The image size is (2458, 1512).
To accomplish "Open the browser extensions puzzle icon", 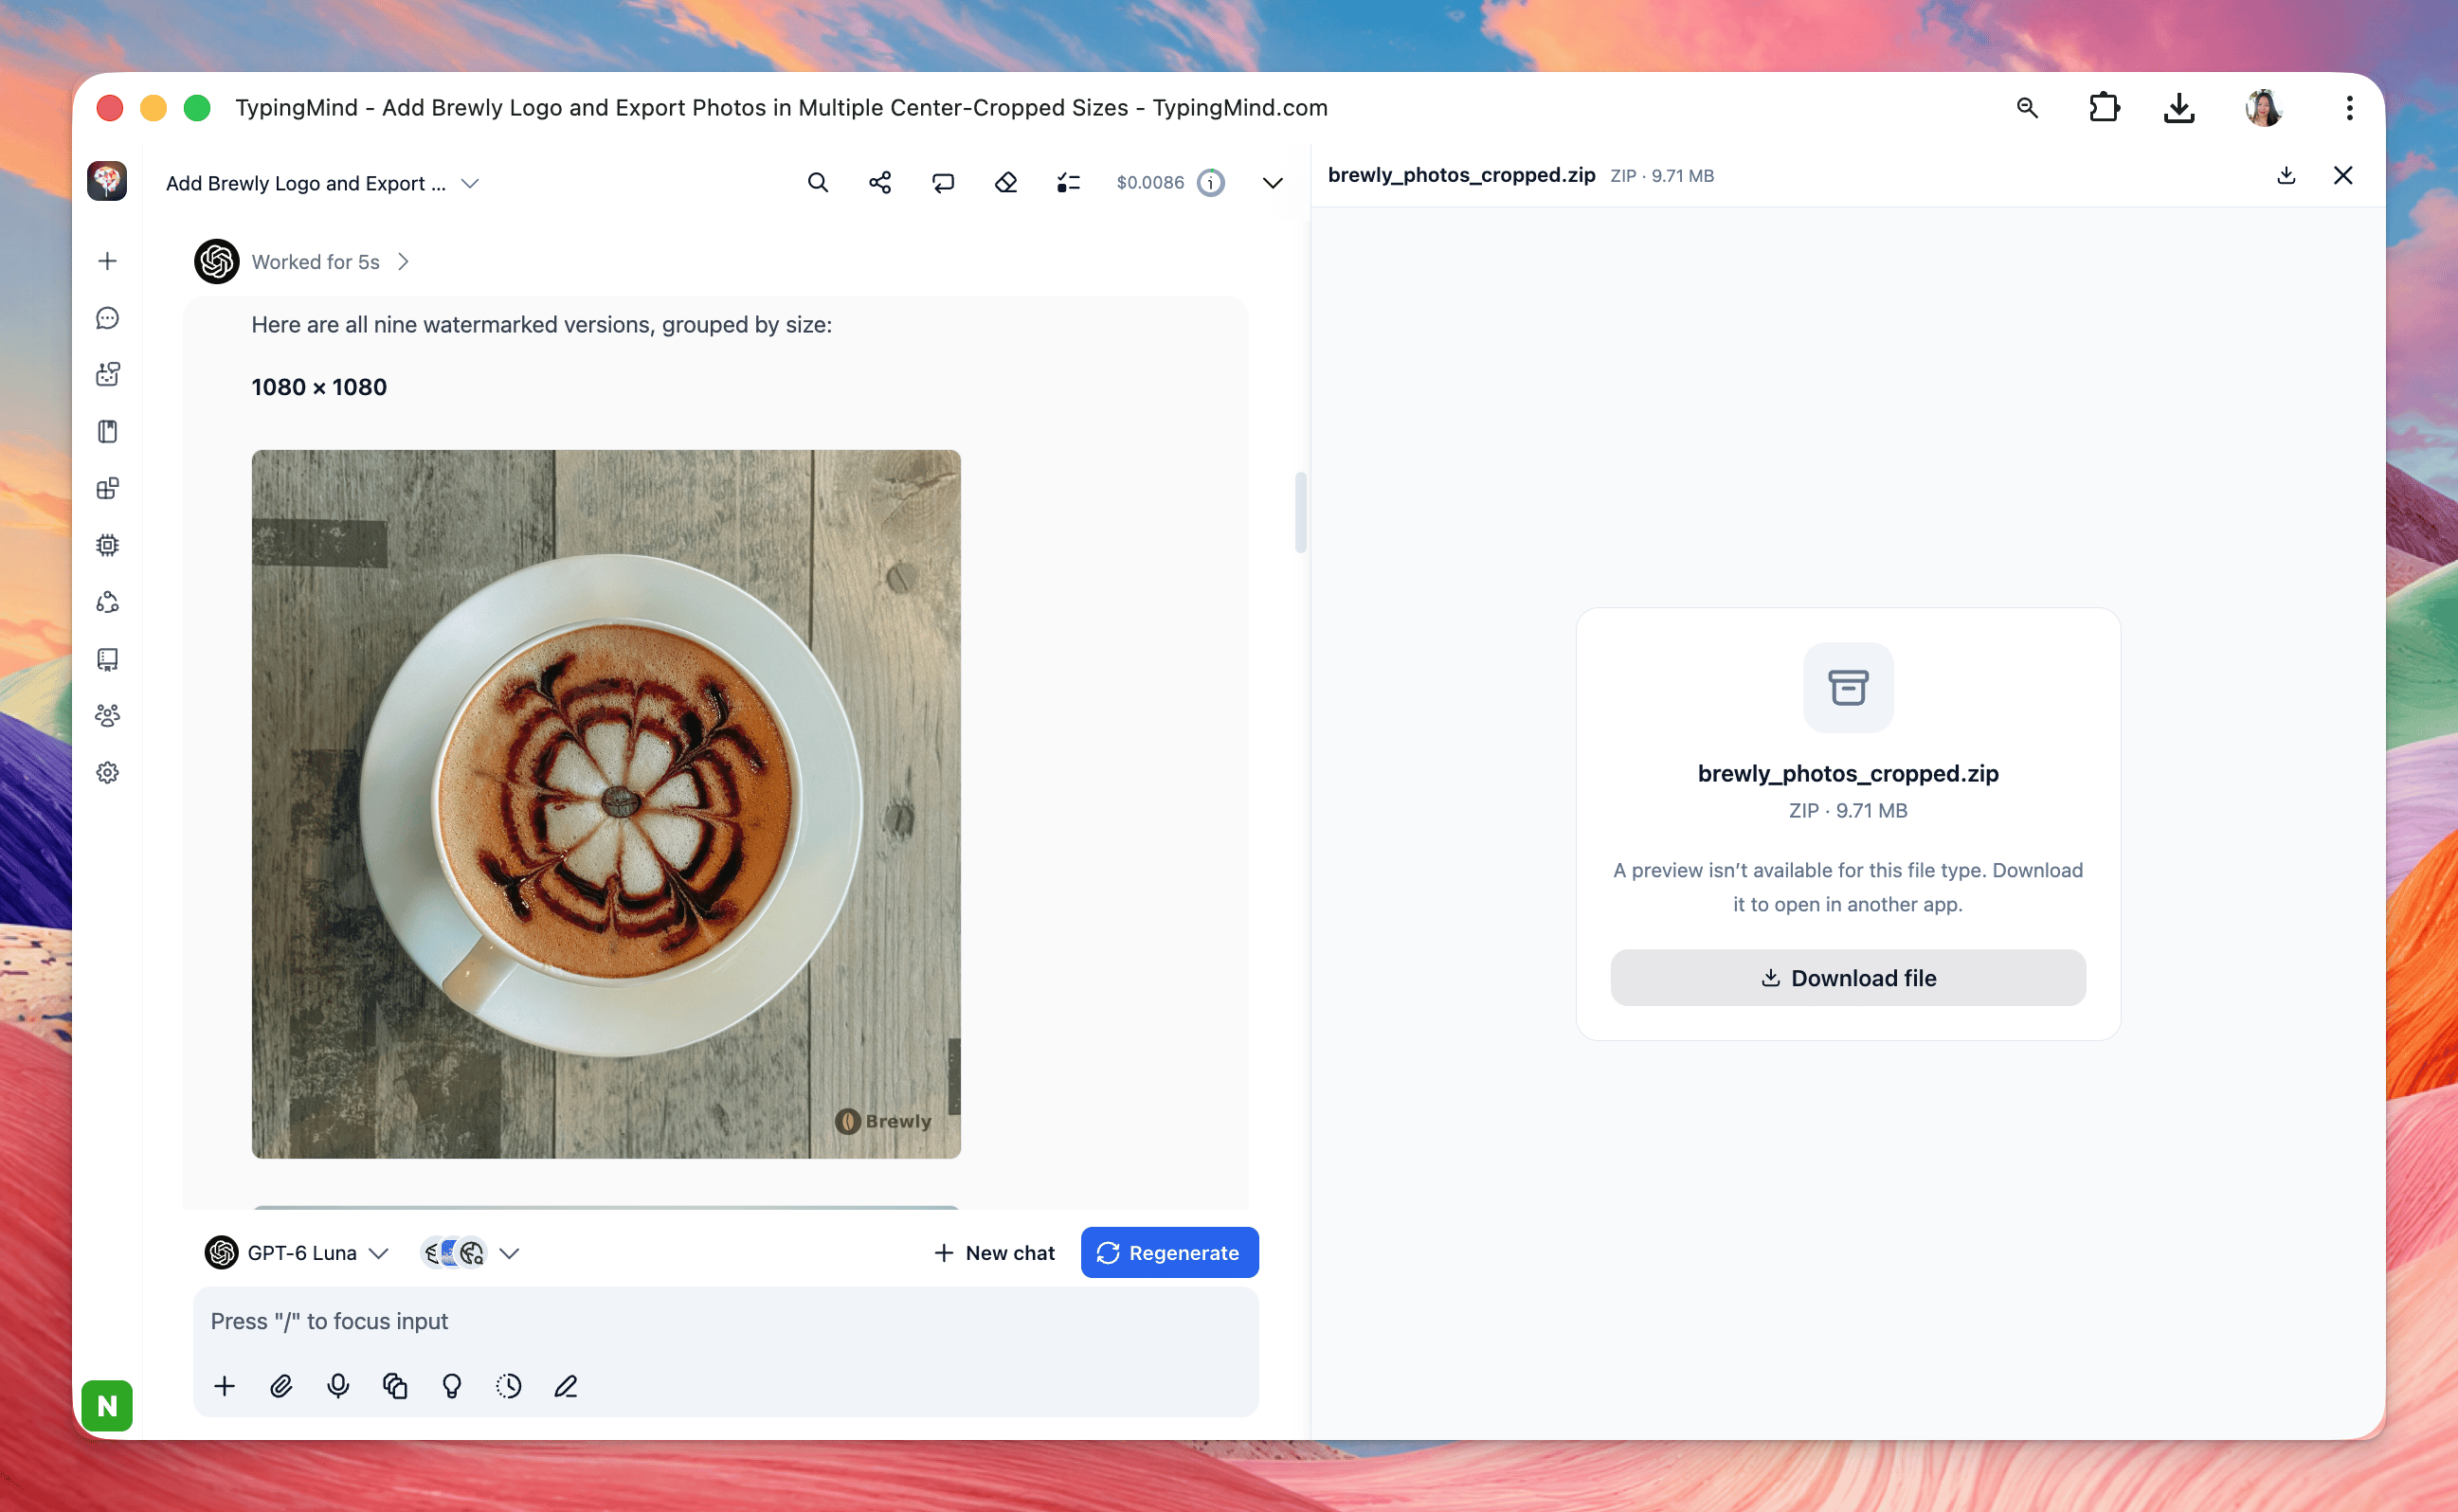I will [x=2104, y=107].
